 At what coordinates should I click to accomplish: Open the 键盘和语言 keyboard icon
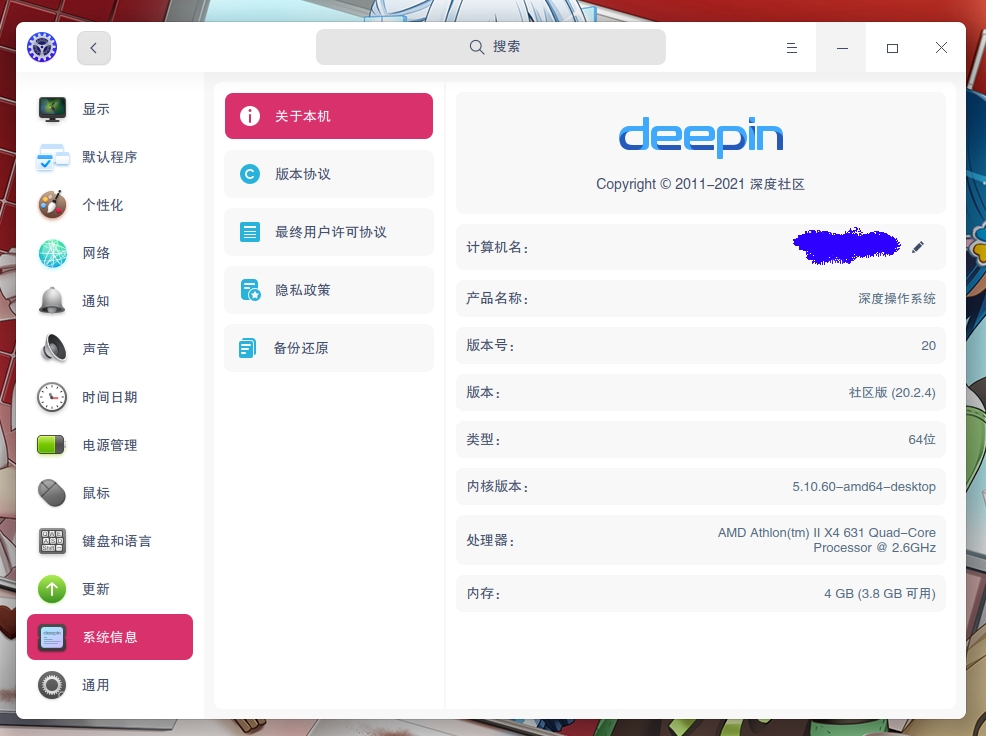pos(52,541)
